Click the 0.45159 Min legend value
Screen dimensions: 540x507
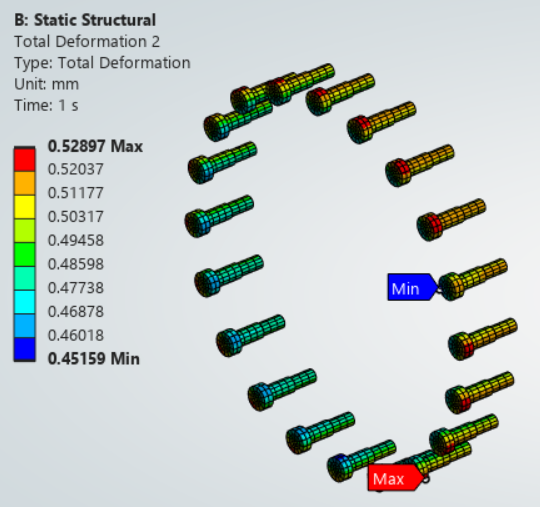(x=94, y=359)
